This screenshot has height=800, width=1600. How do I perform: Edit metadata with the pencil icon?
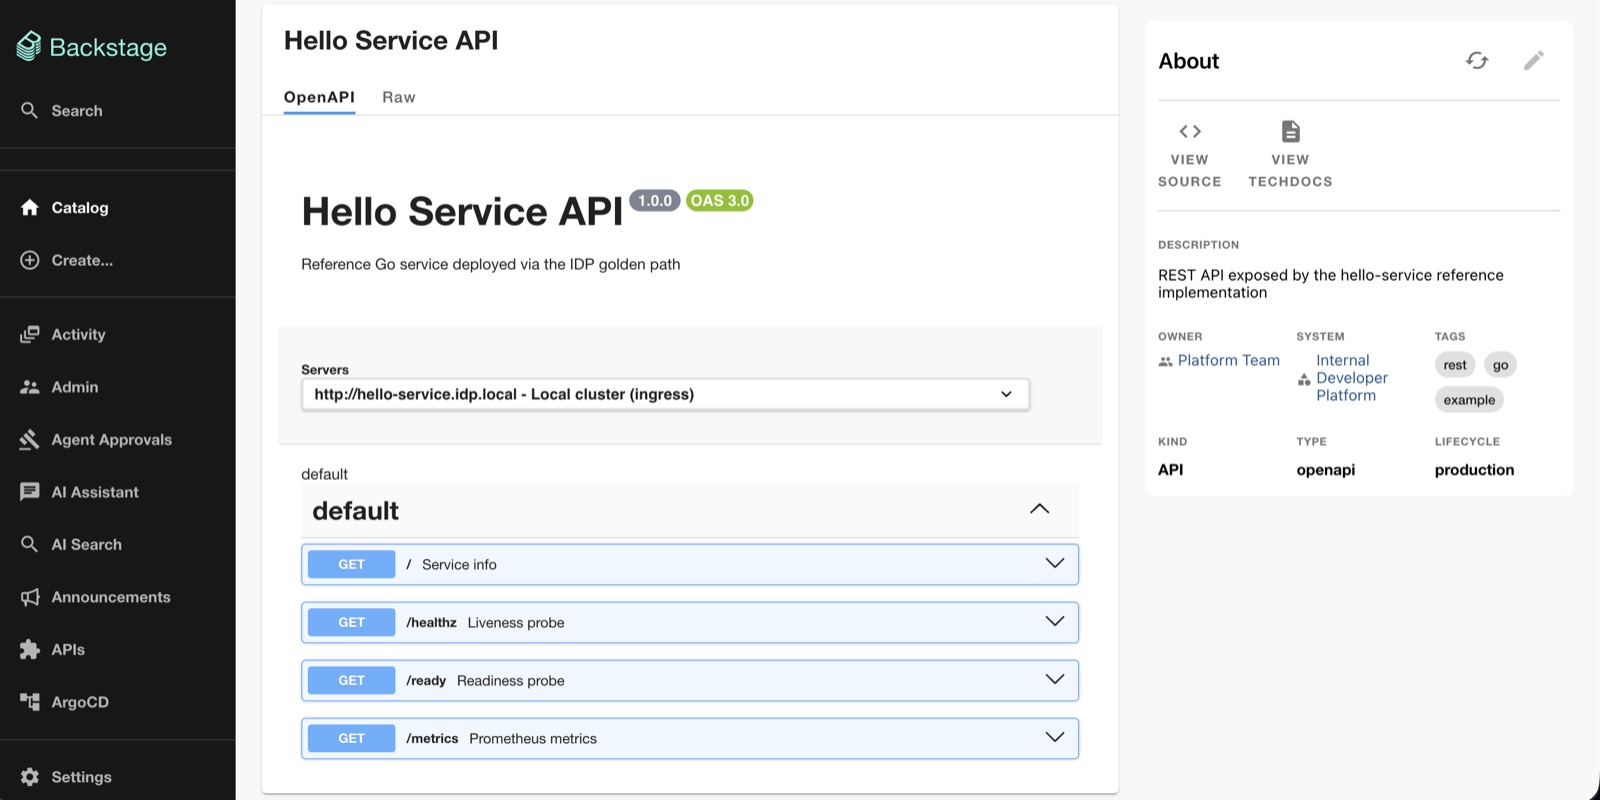tap(1534, 61)
